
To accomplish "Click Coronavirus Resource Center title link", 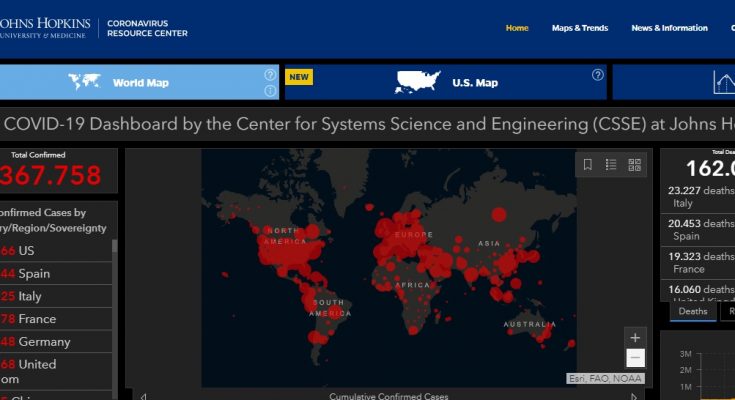I will coord(147,28).
